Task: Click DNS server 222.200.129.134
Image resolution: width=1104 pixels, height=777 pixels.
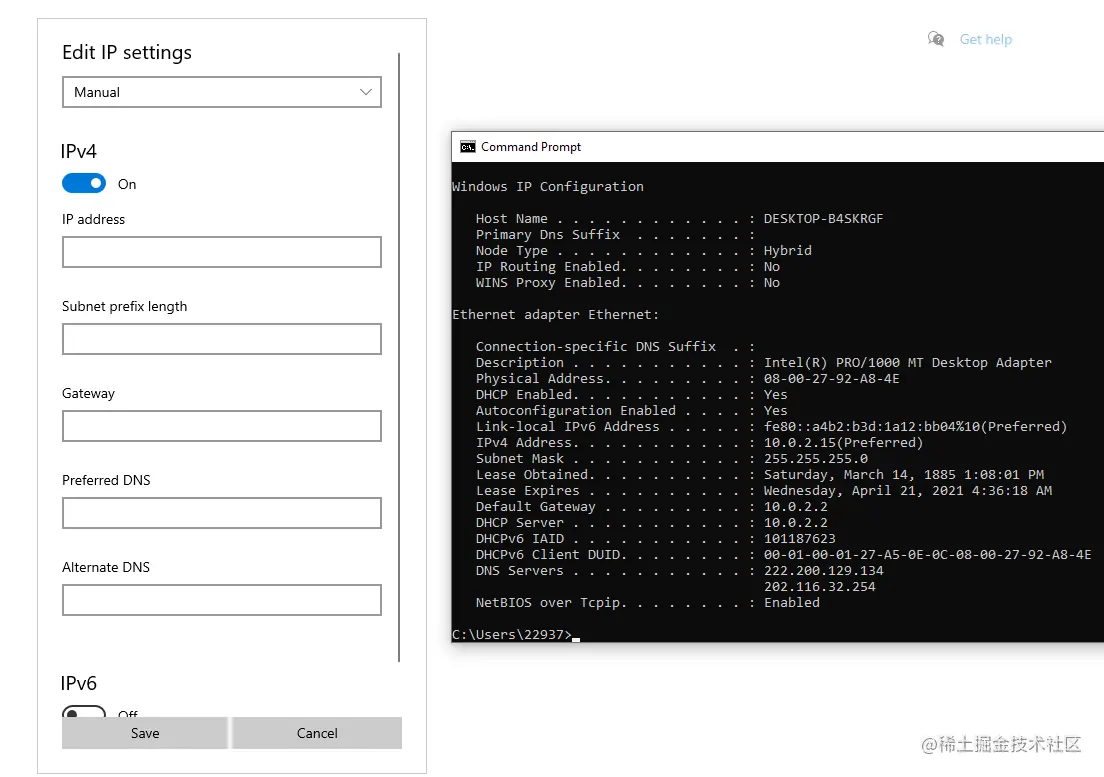Action: click(823, 571)
